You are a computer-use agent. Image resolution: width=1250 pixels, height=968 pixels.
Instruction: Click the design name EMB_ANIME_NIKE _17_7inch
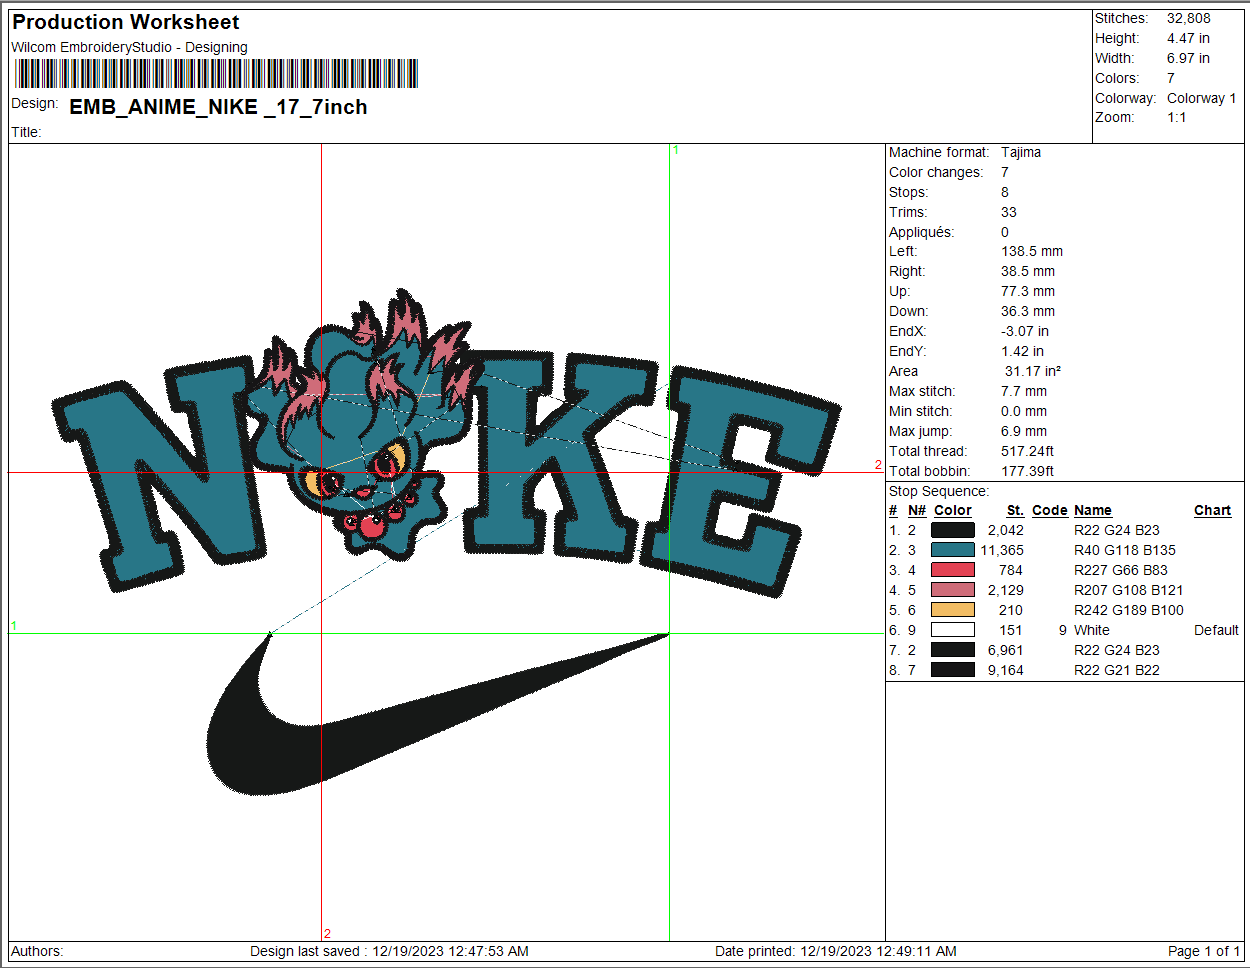pos(218,107)
